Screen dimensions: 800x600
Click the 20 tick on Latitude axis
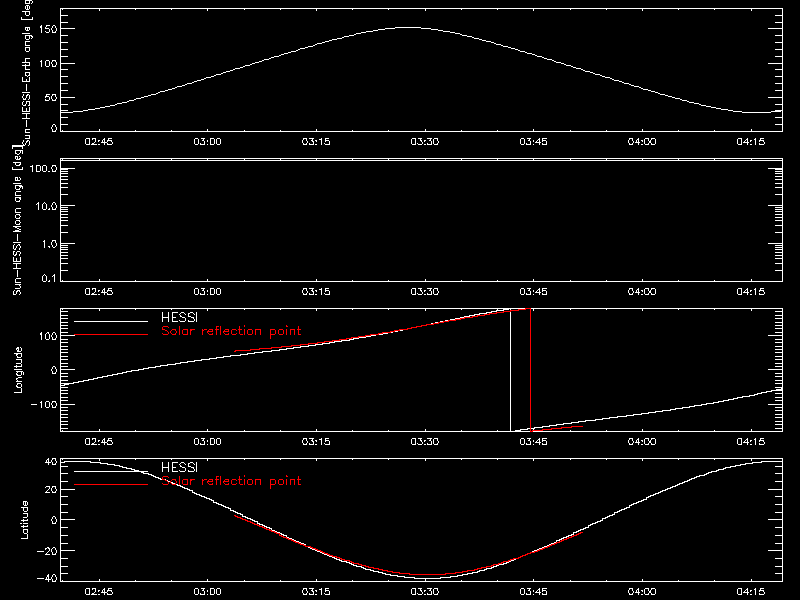tap(51, 489)
